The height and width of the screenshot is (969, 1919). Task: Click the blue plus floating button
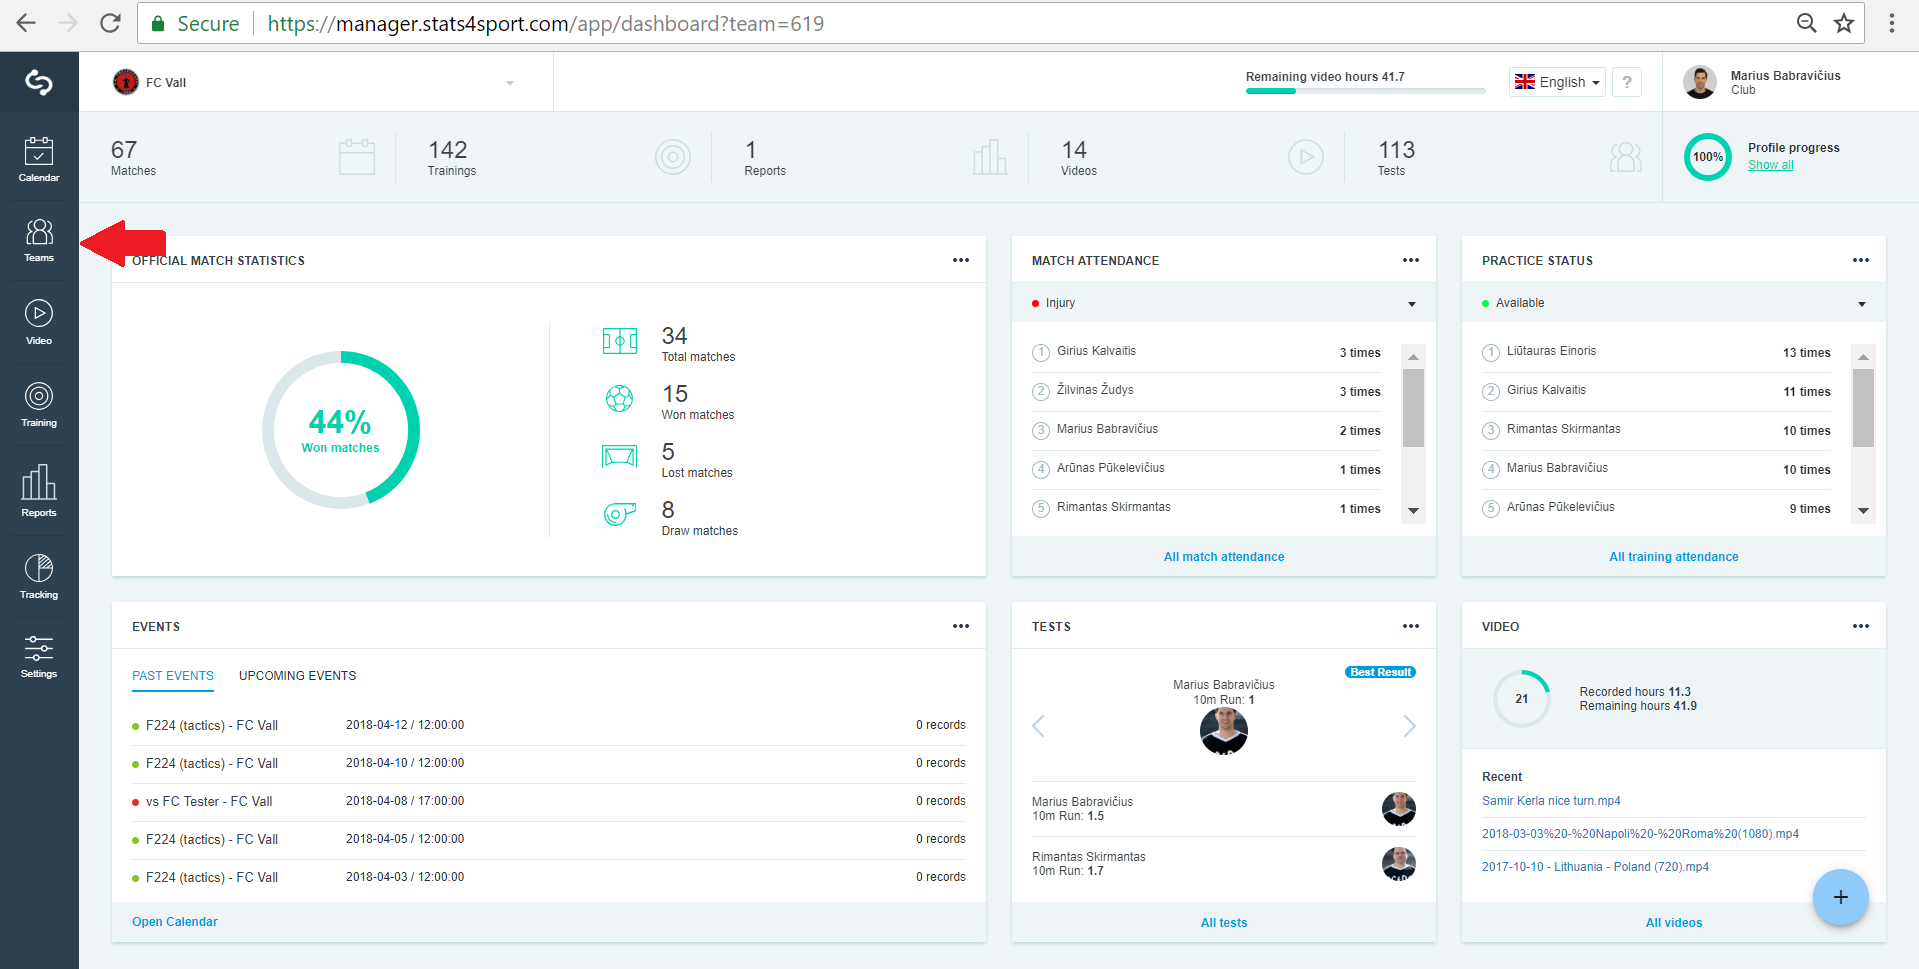pyautogui.click(x=1840, y=897)
